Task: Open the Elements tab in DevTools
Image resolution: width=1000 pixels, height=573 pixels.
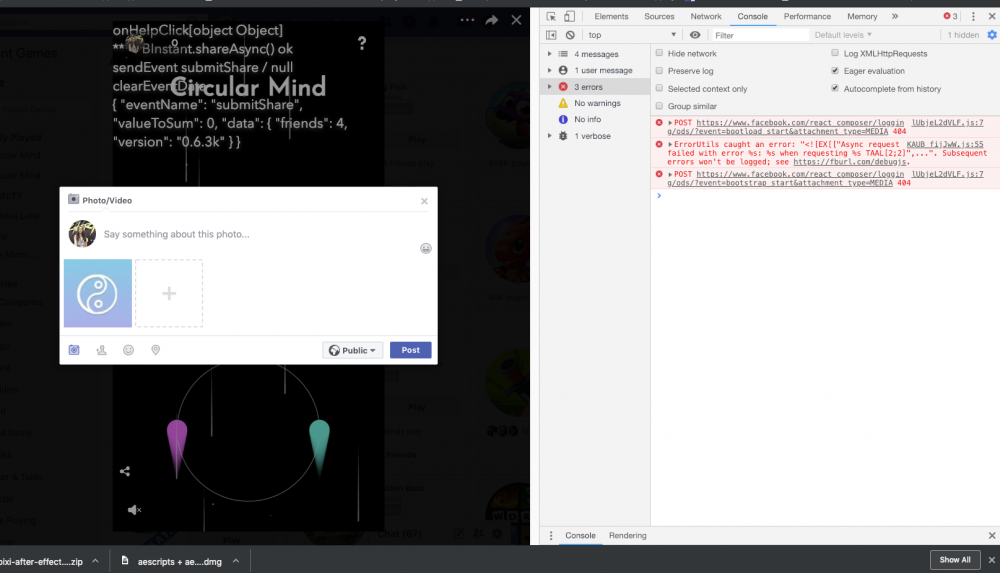Action: click(611, 16)
